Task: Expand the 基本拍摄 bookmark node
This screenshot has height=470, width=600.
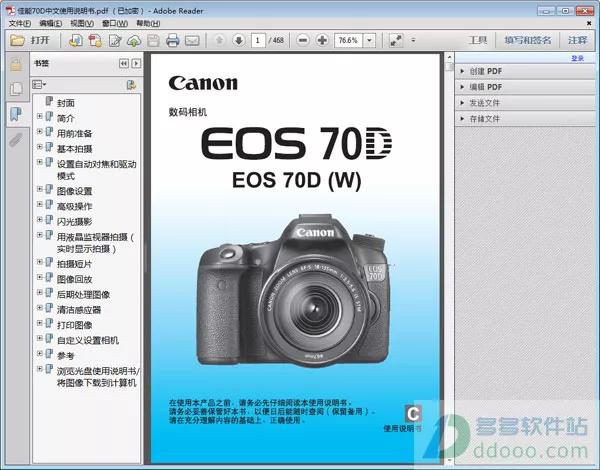Action: (40, 147)
